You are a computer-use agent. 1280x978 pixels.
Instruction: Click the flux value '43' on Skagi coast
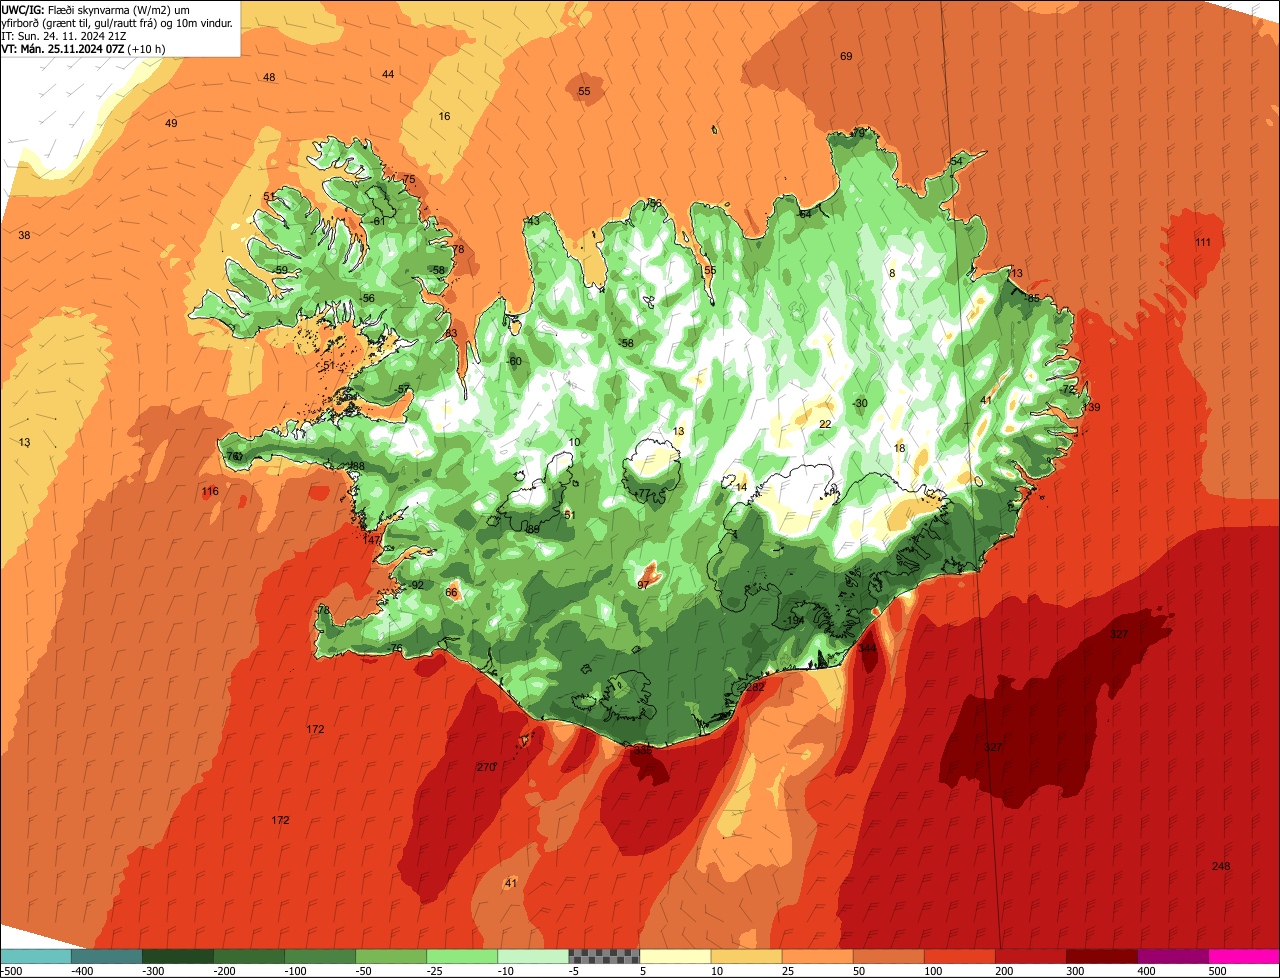(533, 221)
